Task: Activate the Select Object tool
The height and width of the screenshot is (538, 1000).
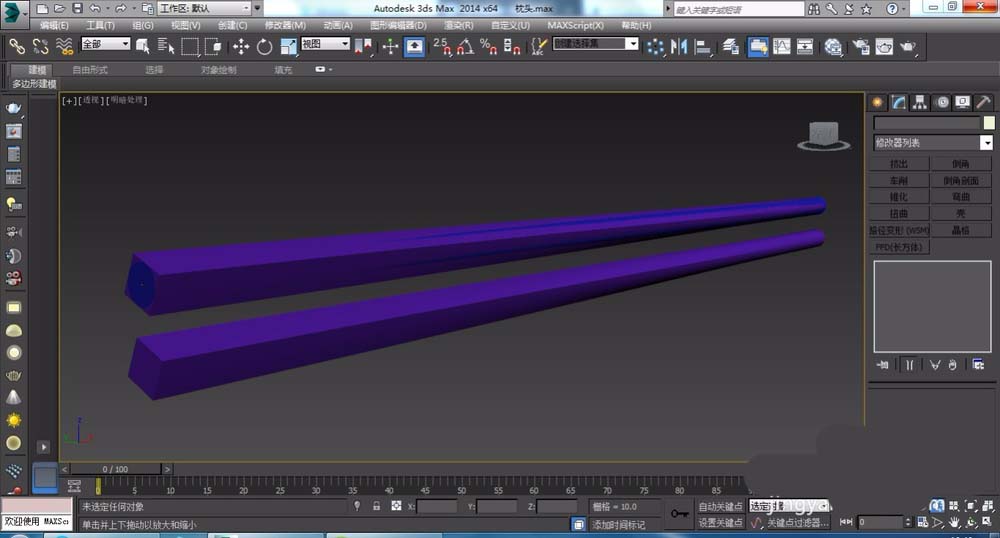Action: pos(143,46)
